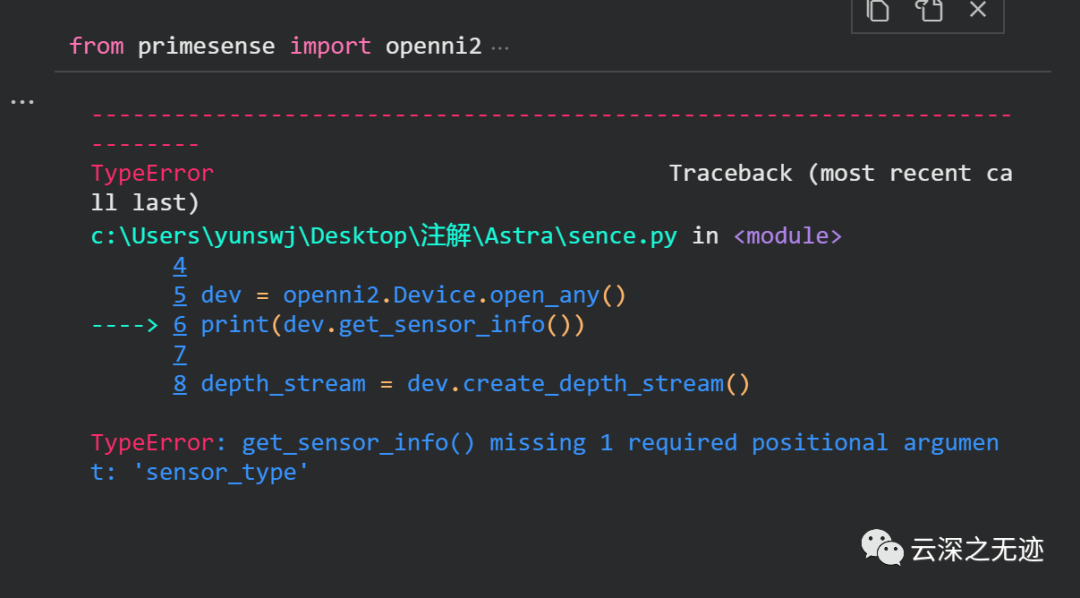
Task: Click line number 4 link
Action: coord(180,265)
